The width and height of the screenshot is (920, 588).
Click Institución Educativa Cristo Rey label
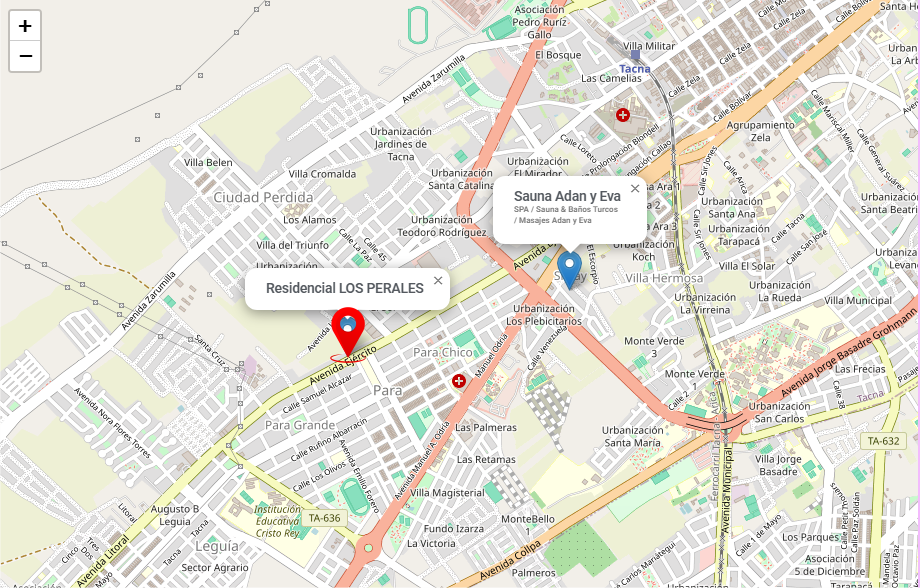pos(278,521)
